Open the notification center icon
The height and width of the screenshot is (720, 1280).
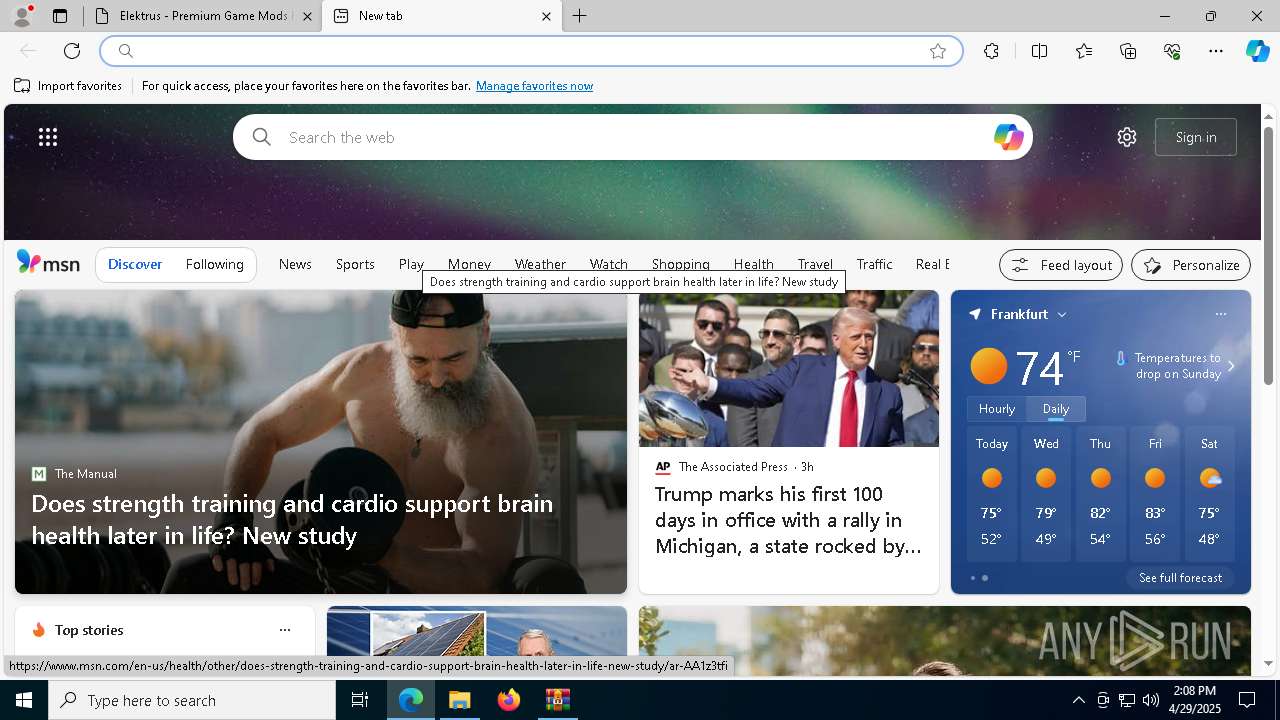[x=1247, y=700]
